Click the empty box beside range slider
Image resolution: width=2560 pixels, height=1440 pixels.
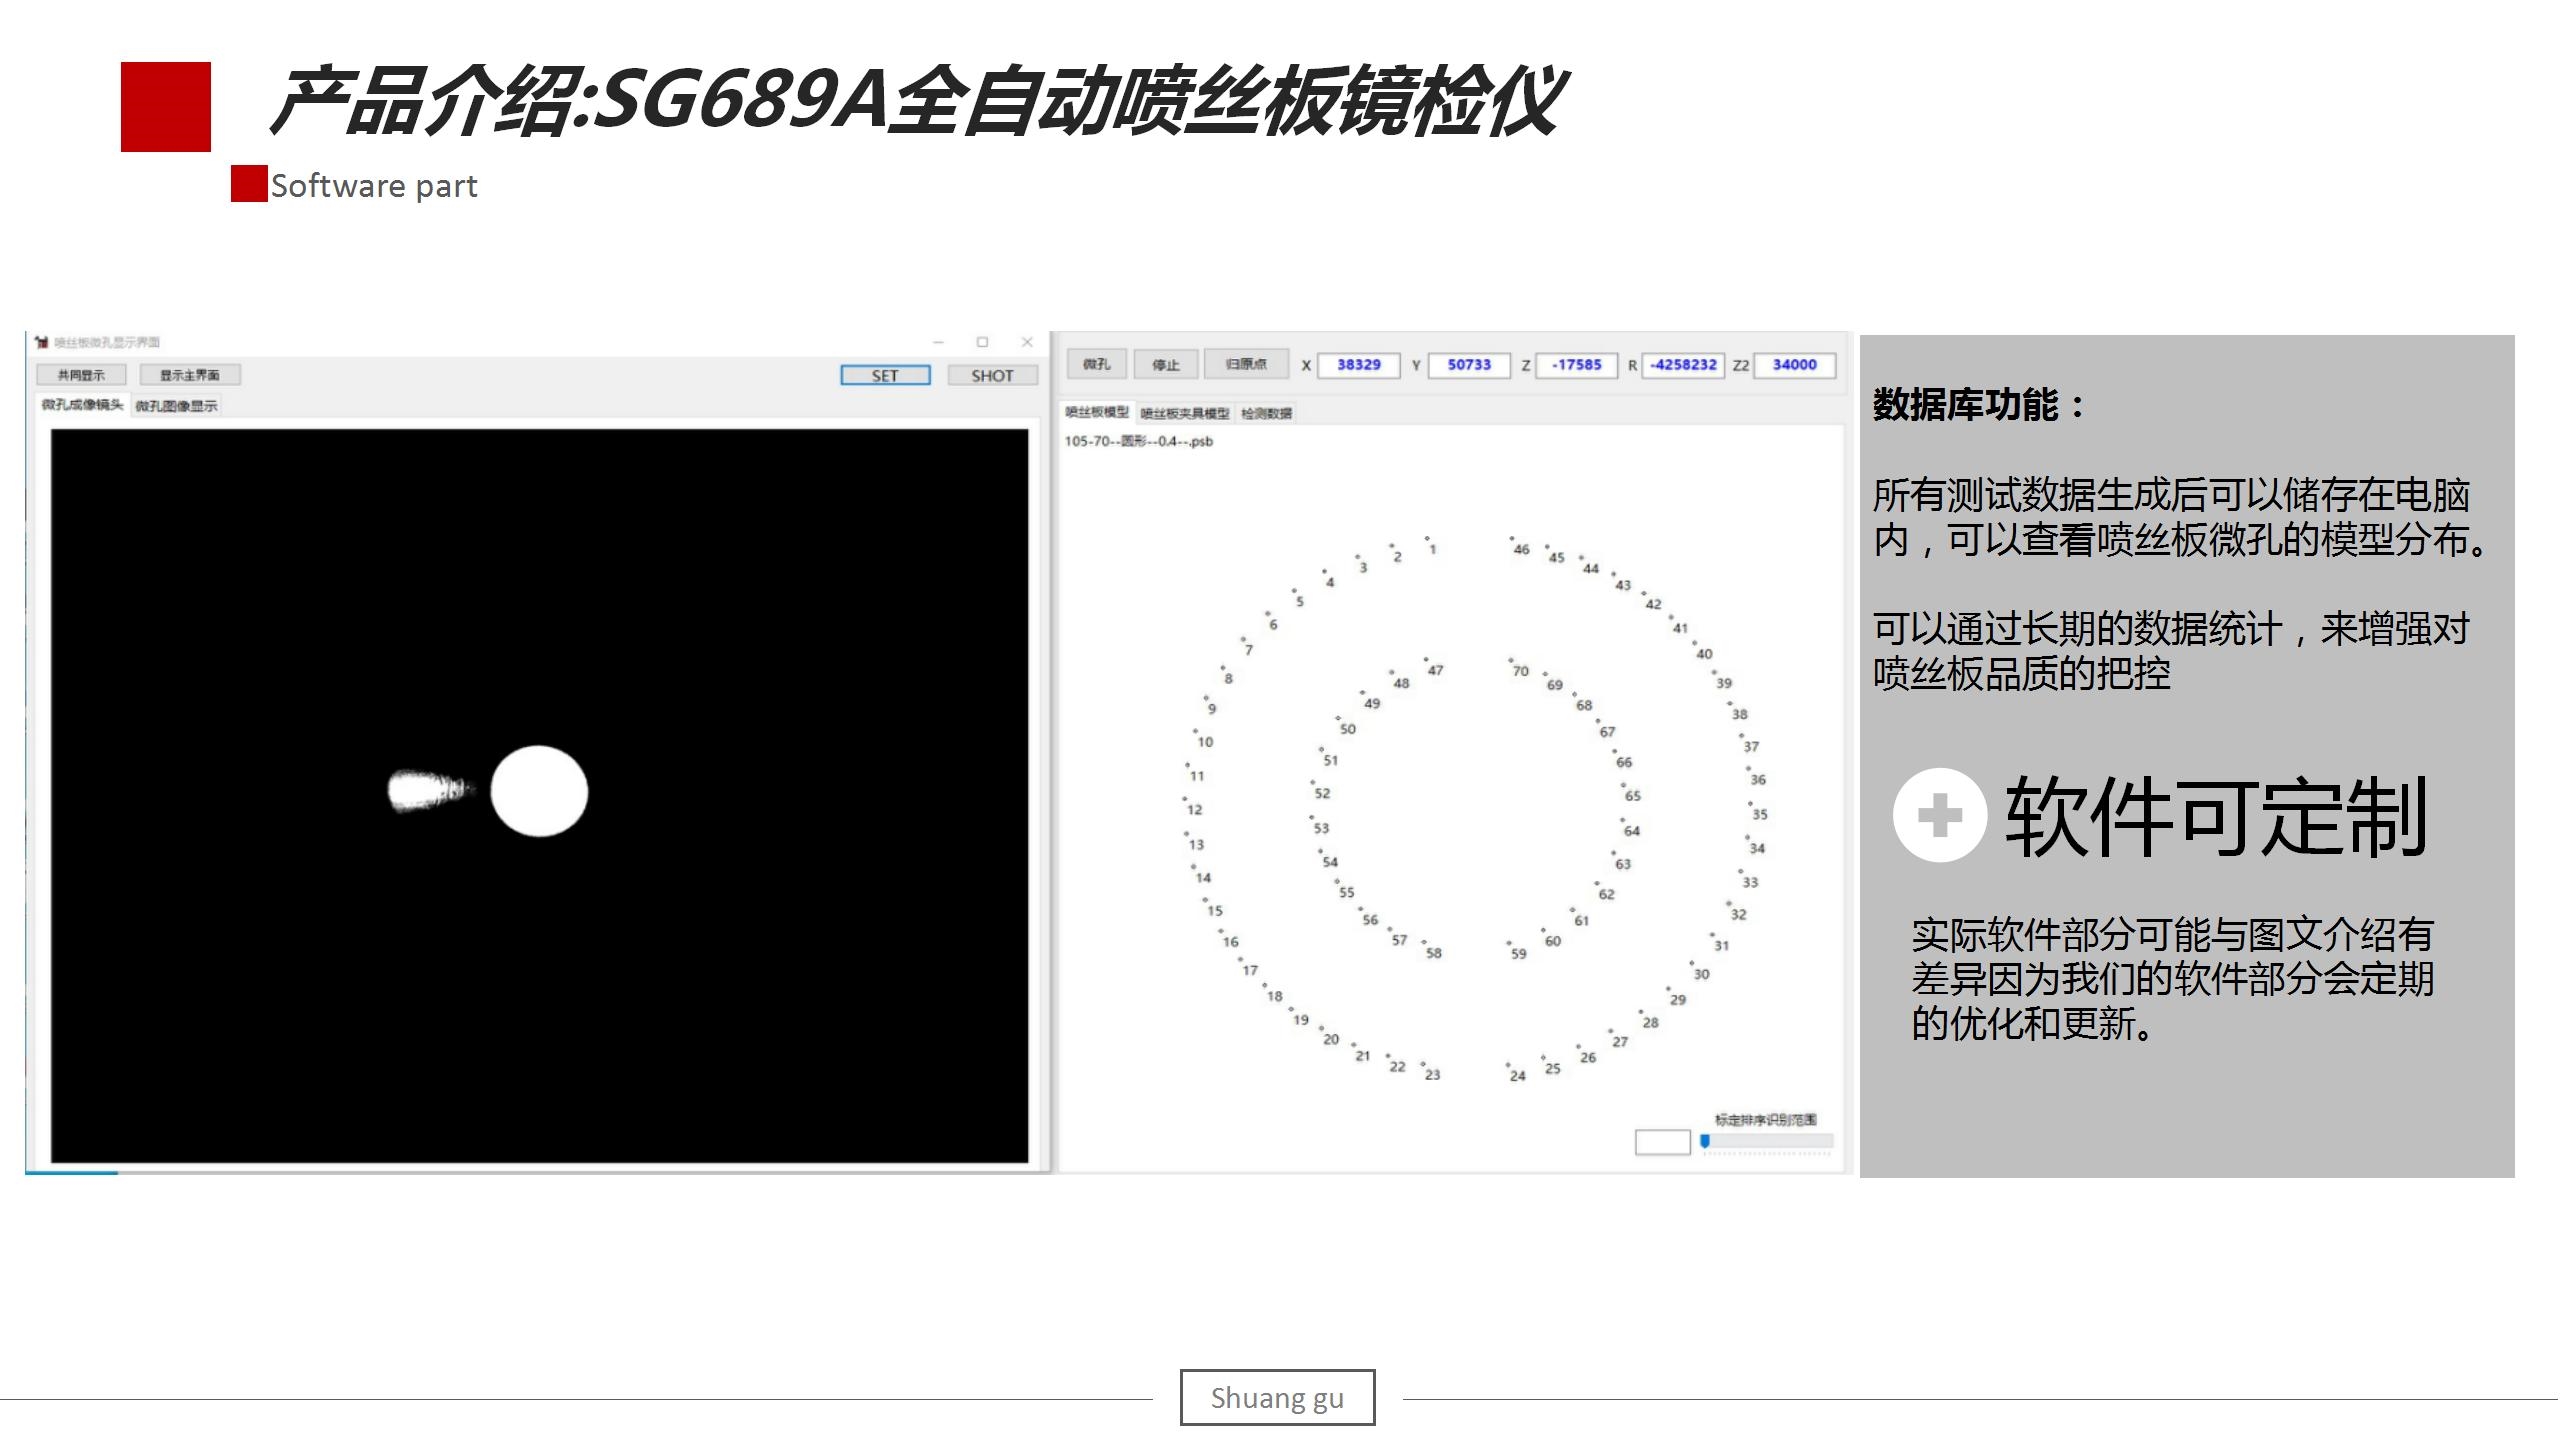click(x=1662, y=1142)
